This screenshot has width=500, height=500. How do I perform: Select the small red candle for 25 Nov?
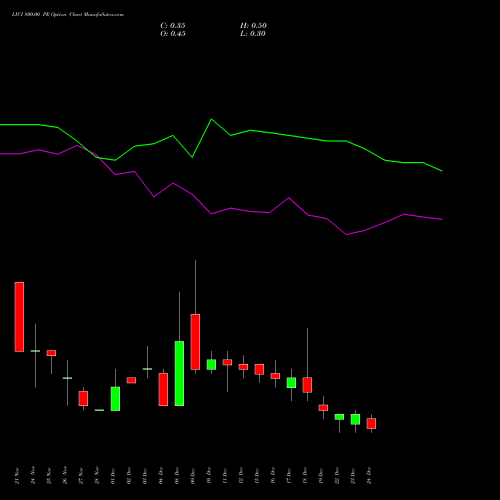click(51, 353)
